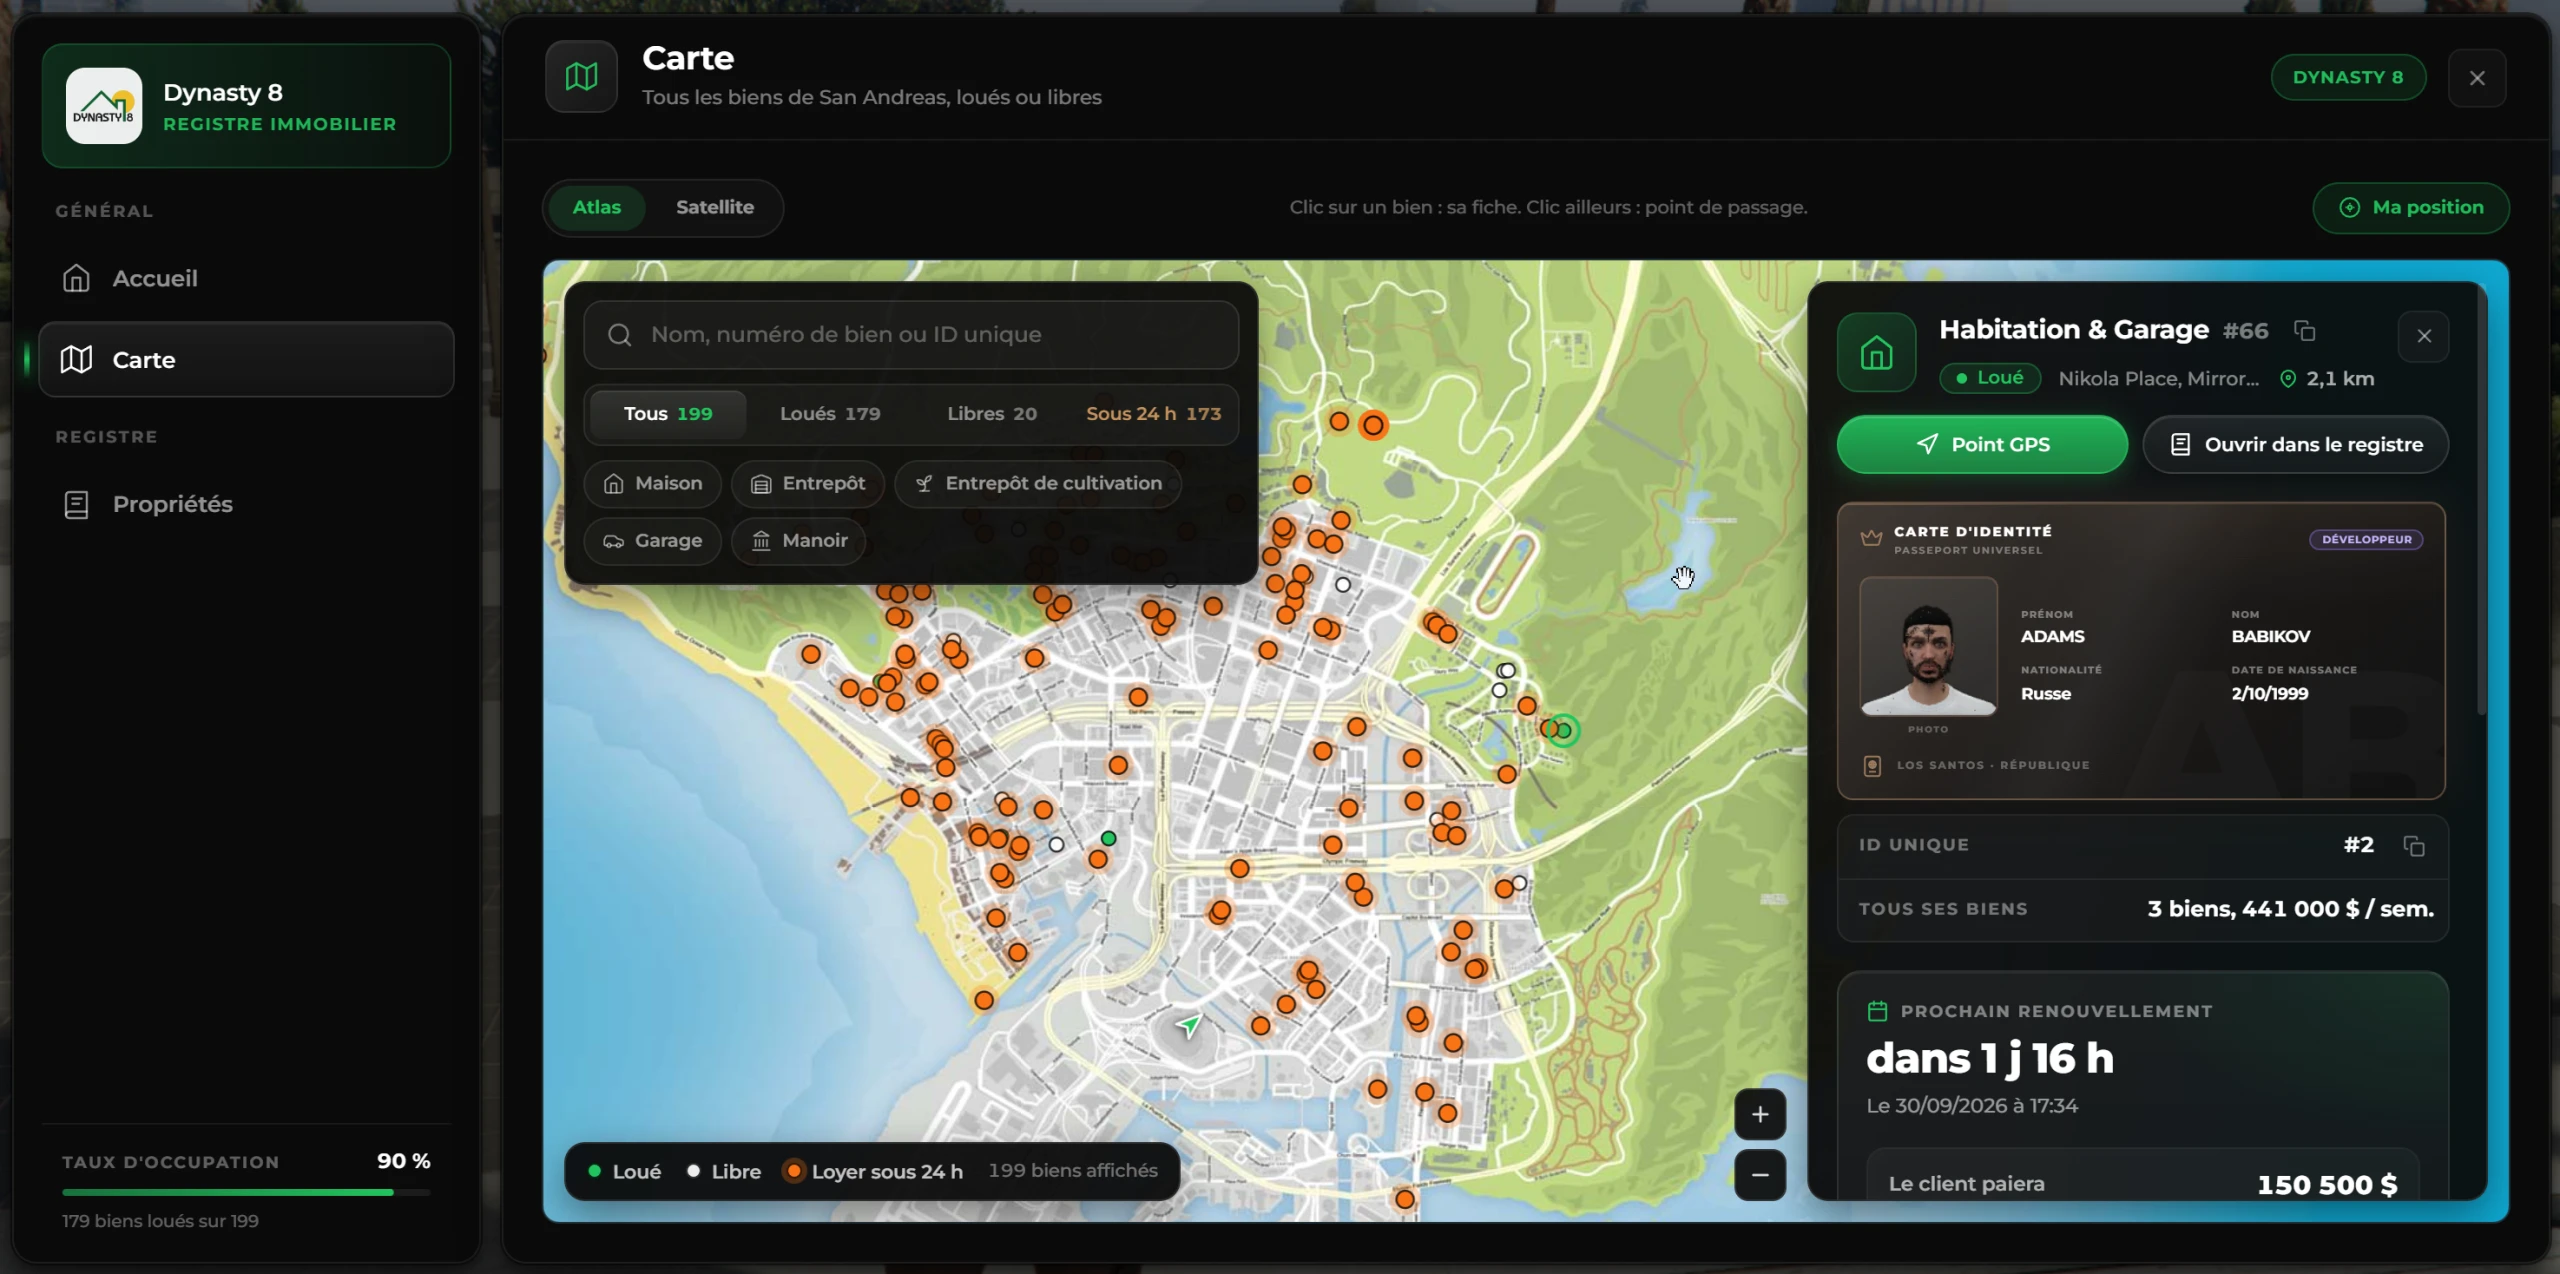Center map on Ma position
This screenshot has width=2560, height=1274.
coord(2410,207)
